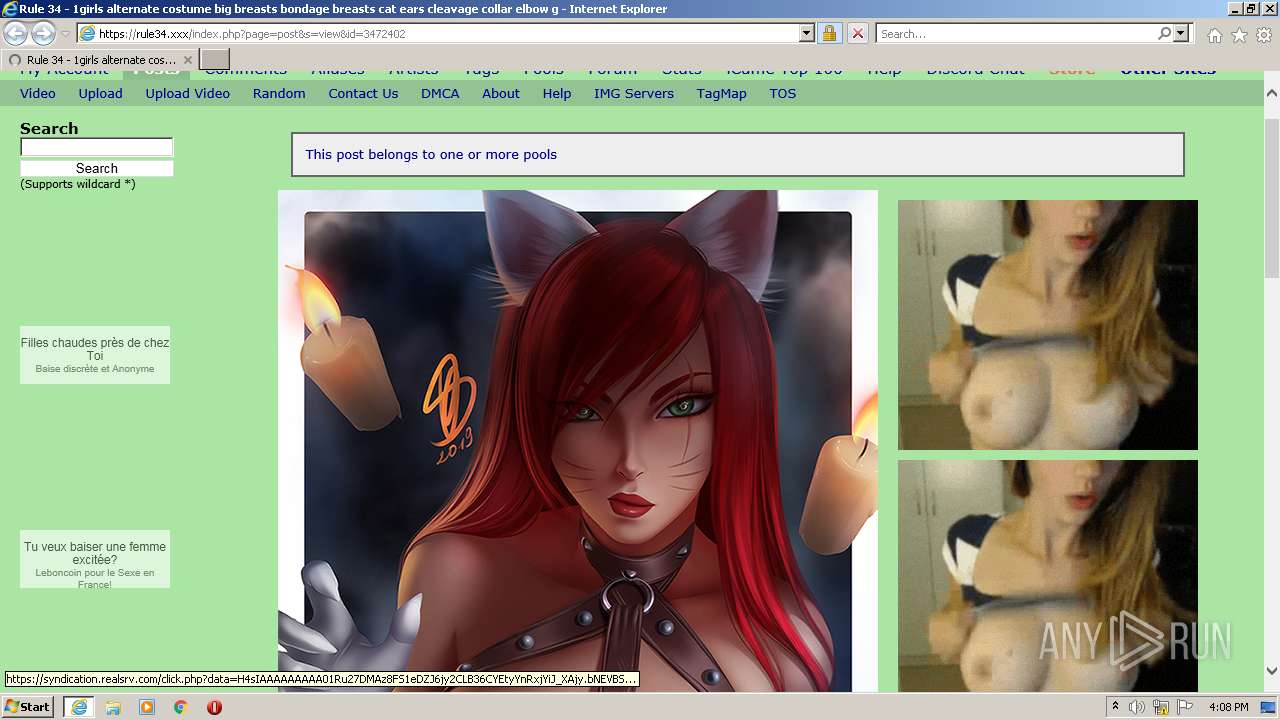Image resolution: width=1280 pixels, height=720 pixels.
Task: Click the '(Supports wildcard *)' text
Action: pos(78,184)
